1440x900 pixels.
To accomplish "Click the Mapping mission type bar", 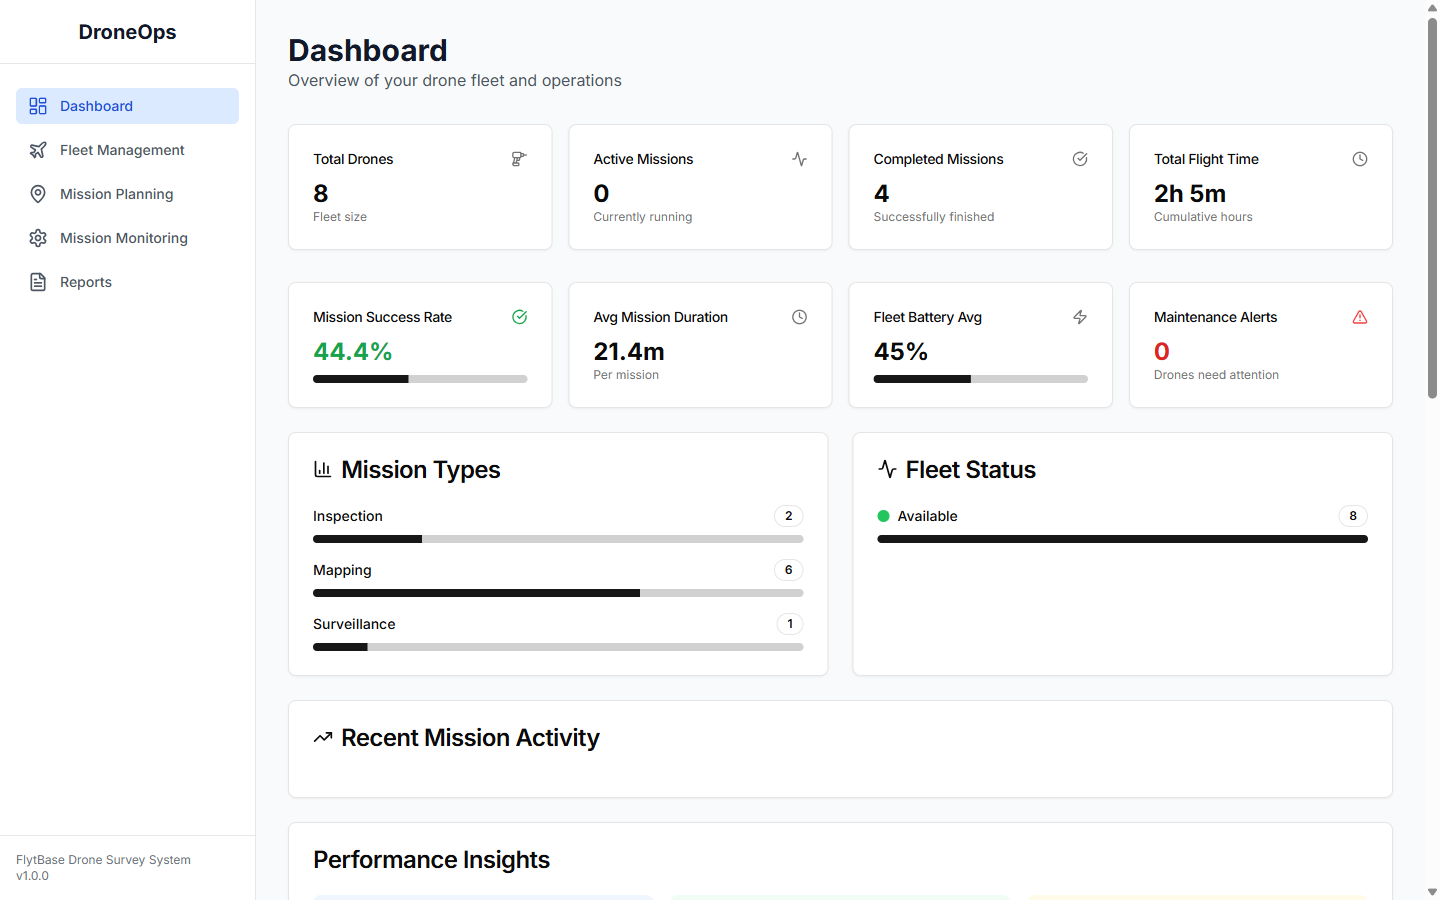I will 558,593.
